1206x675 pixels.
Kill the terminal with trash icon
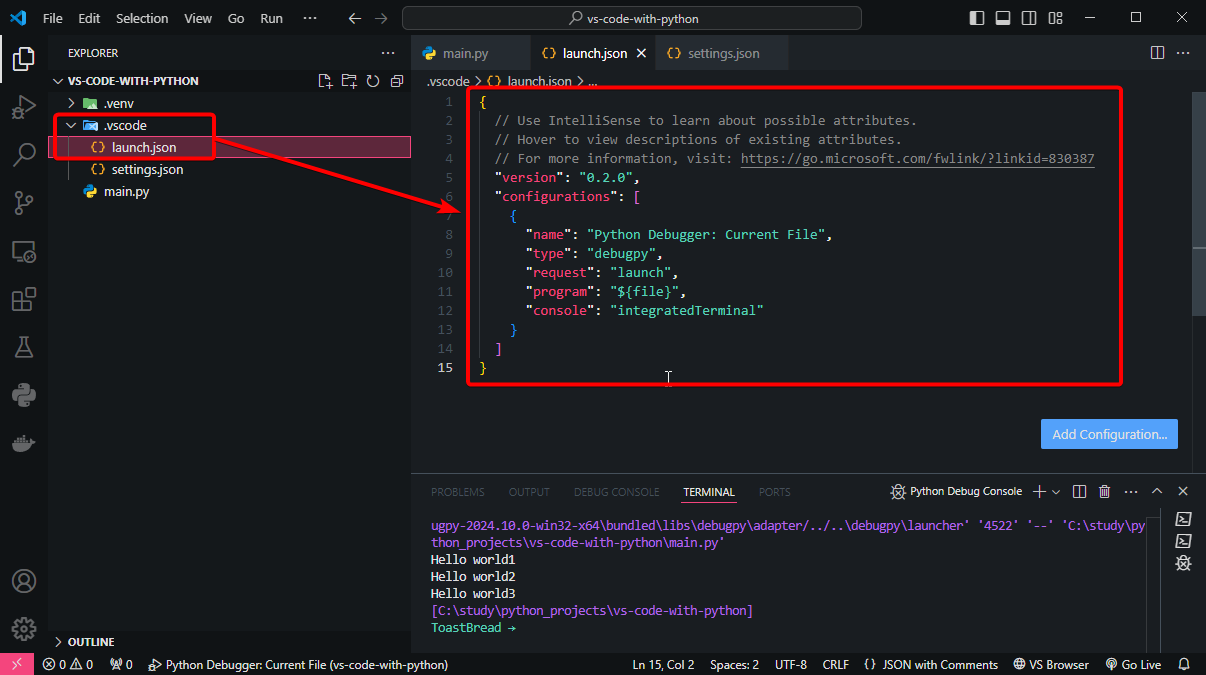pyautogui.click(x=1105, y=491)
